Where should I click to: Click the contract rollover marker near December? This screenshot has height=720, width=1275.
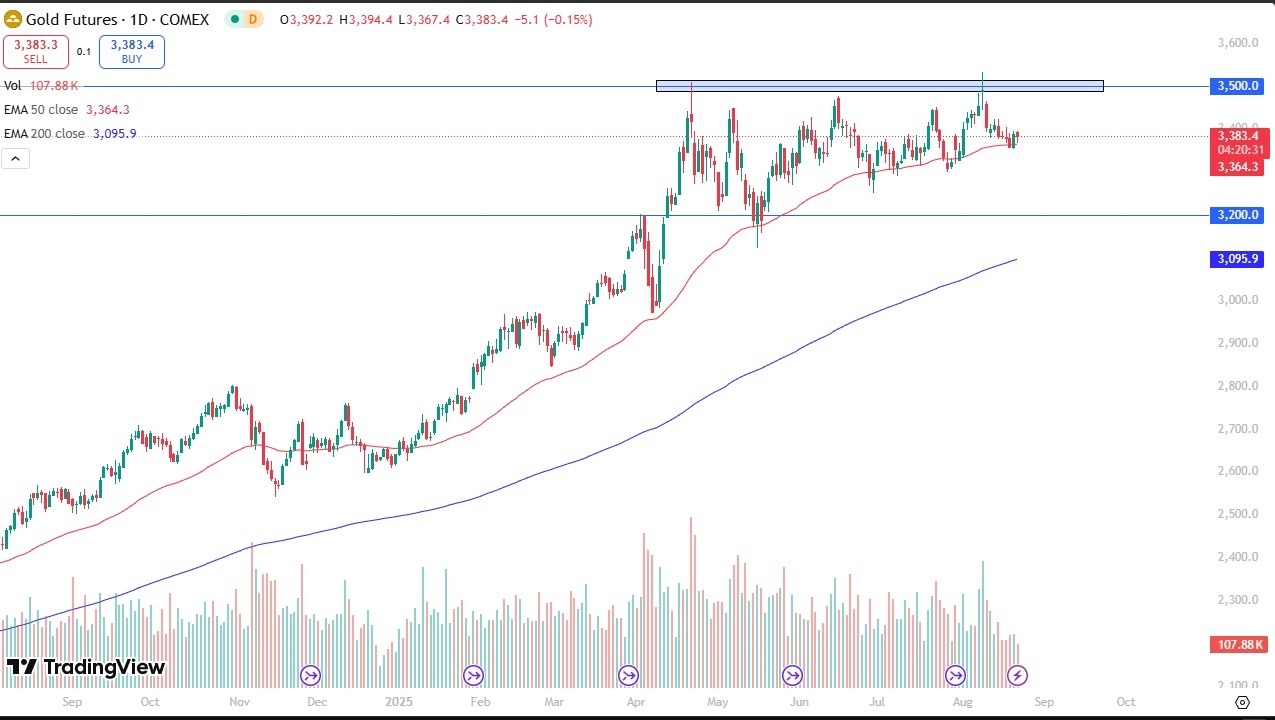pos(311,675)
